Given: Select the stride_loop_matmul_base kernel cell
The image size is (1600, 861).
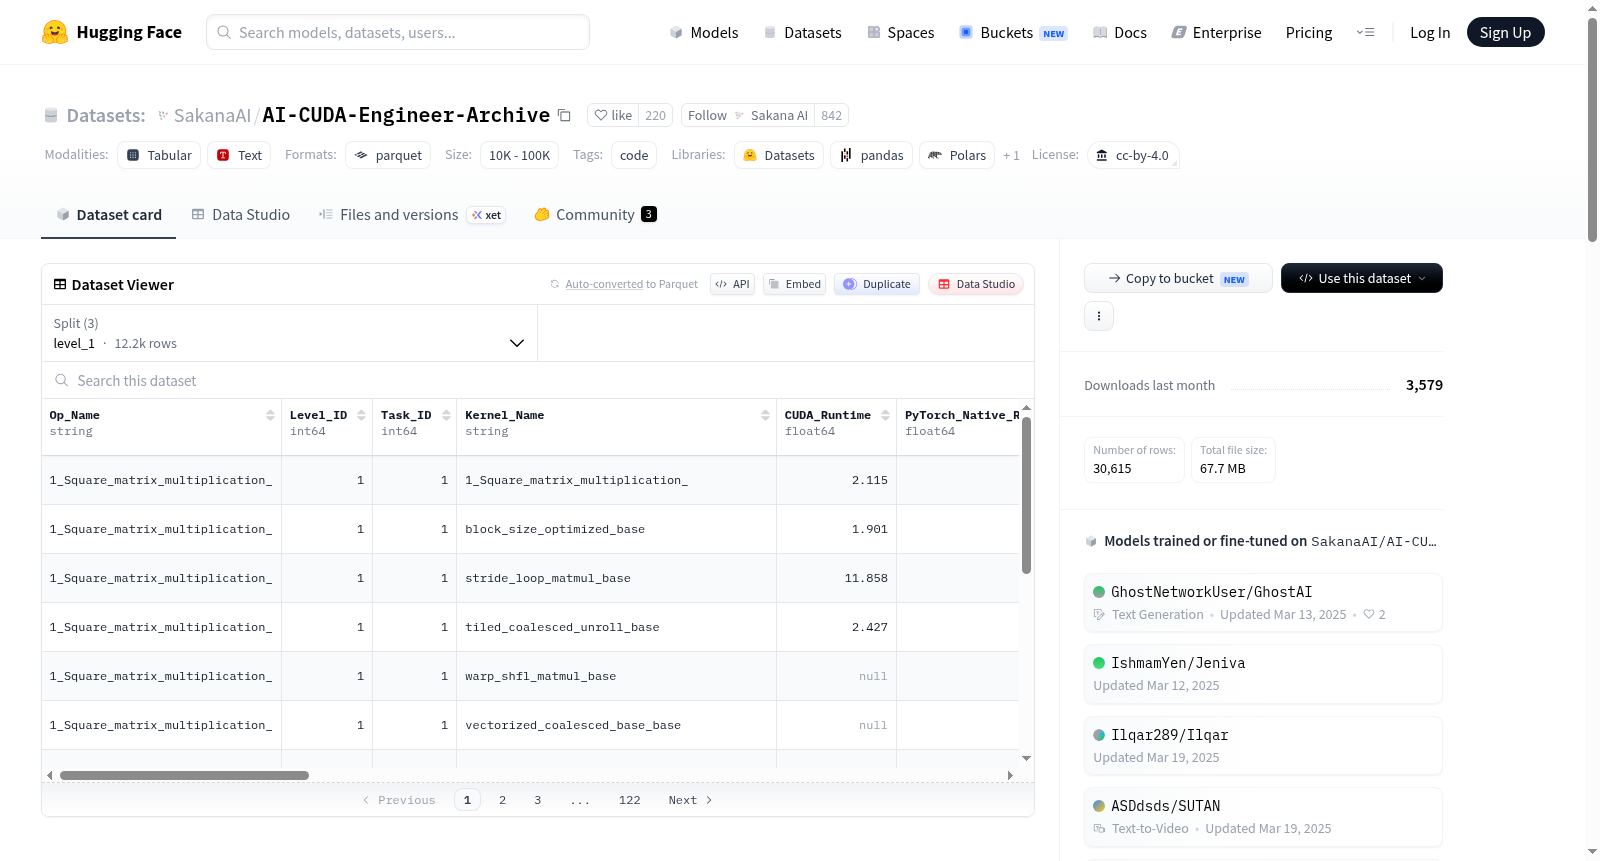Looking at the screenshot, I should (616, 578).
